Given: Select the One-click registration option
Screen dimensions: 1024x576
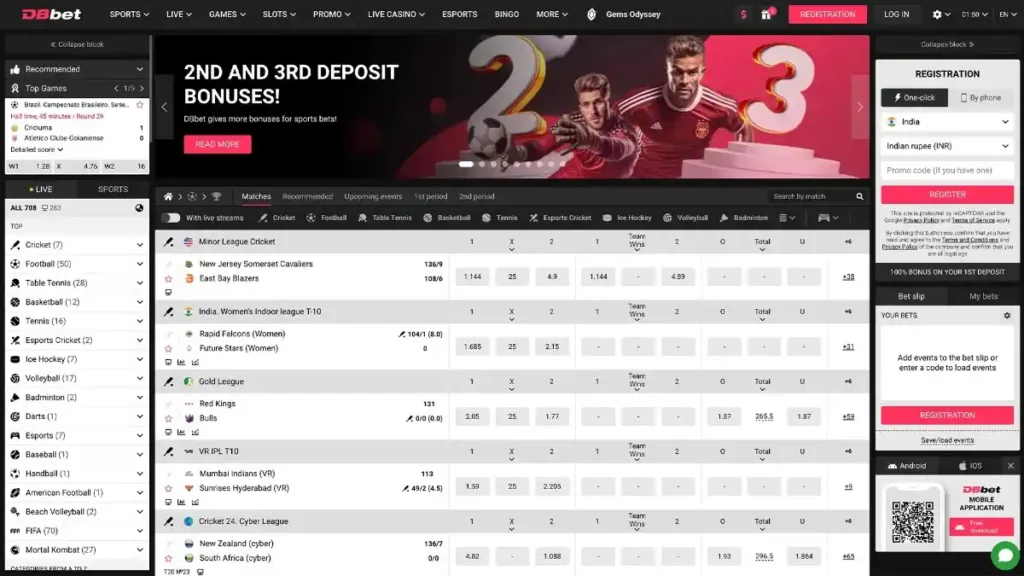Looking at the screenshot, I should (915, 98).
